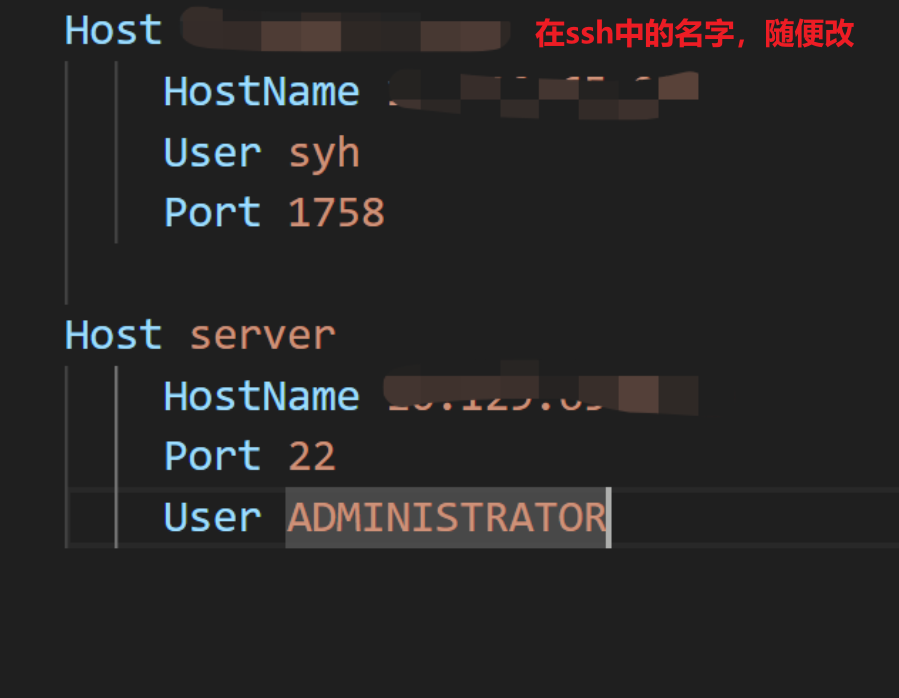Click the highlighted ADMINISTRATOR value

(x=447, y=518)
